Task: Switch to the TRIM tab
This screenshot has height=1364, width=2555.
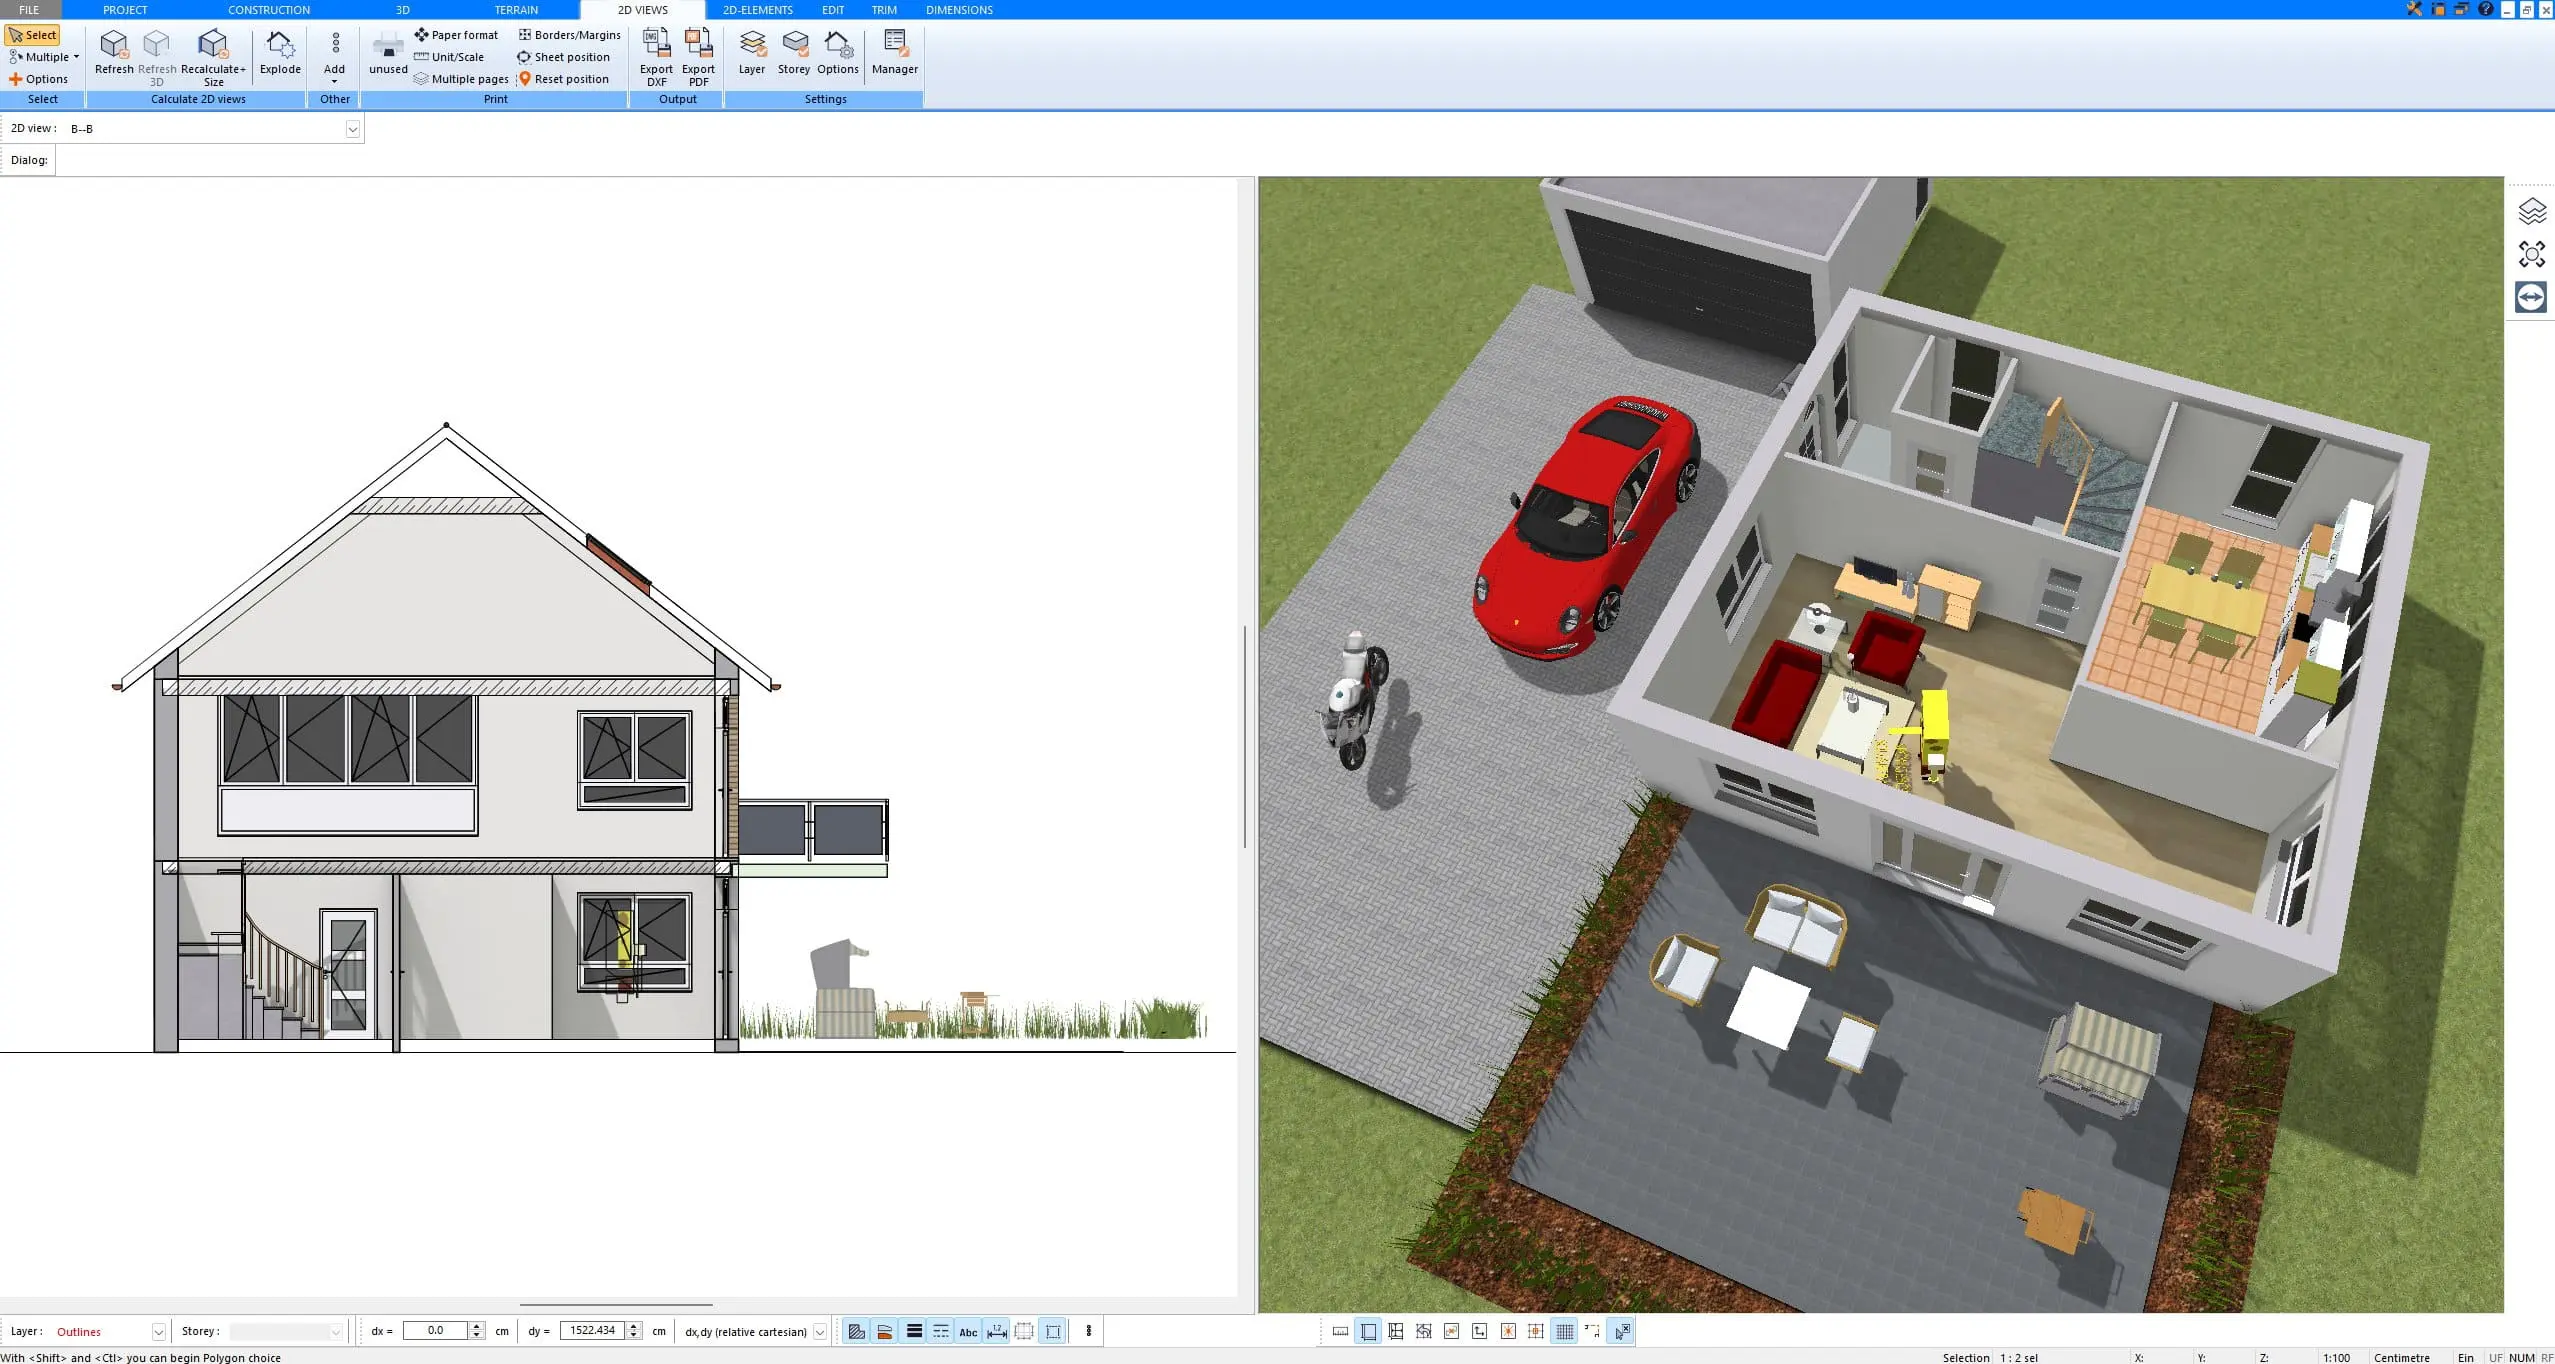Action: tap(884, 9)
